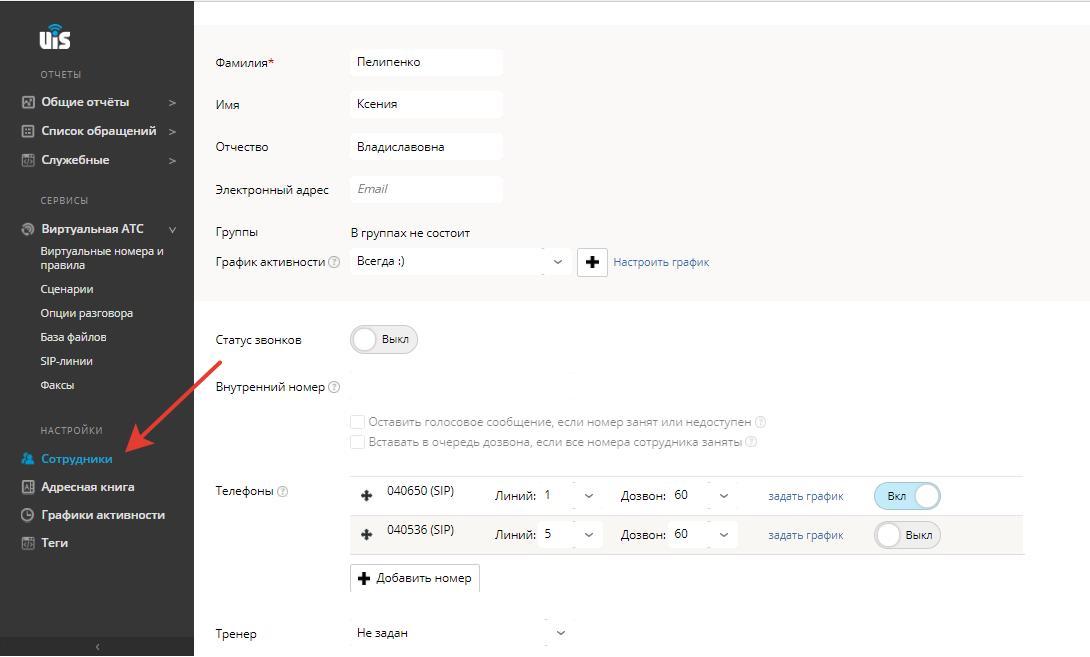Expand Линий dropdown for 040536 (SIP)

click(x=588, y=535)
